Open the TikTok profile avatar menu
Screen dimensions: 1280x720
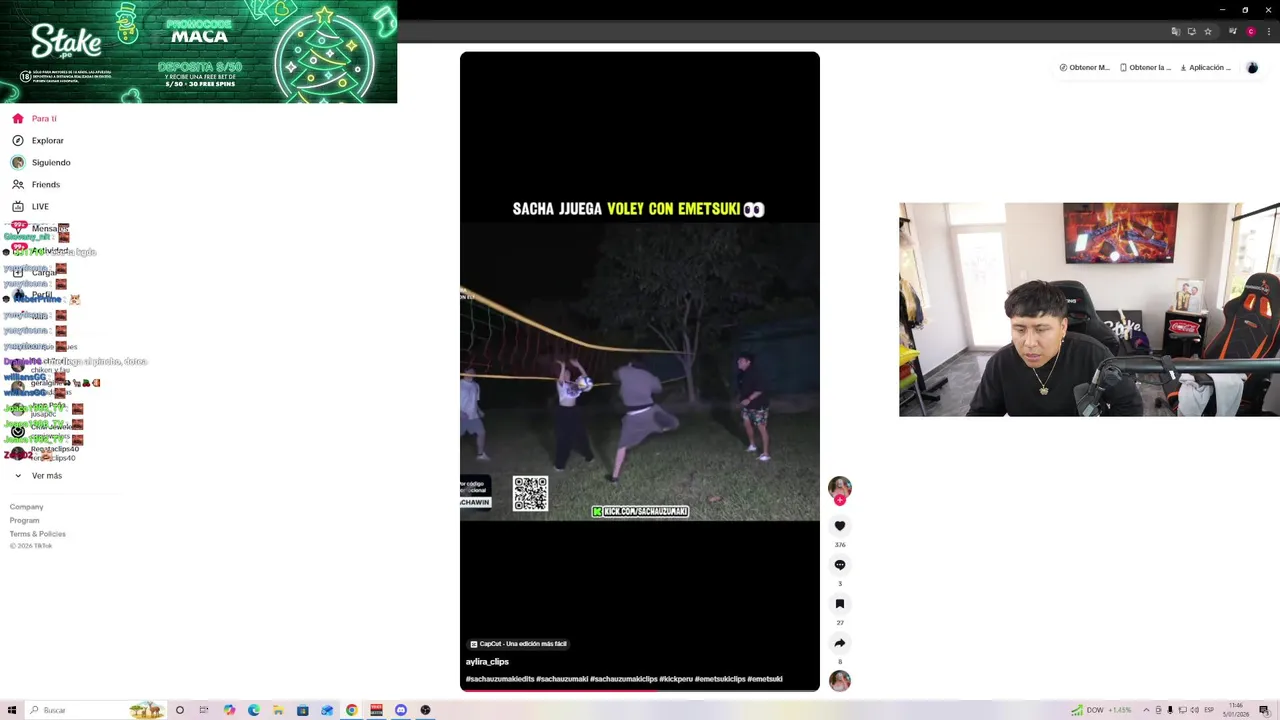click(1252, 68)
